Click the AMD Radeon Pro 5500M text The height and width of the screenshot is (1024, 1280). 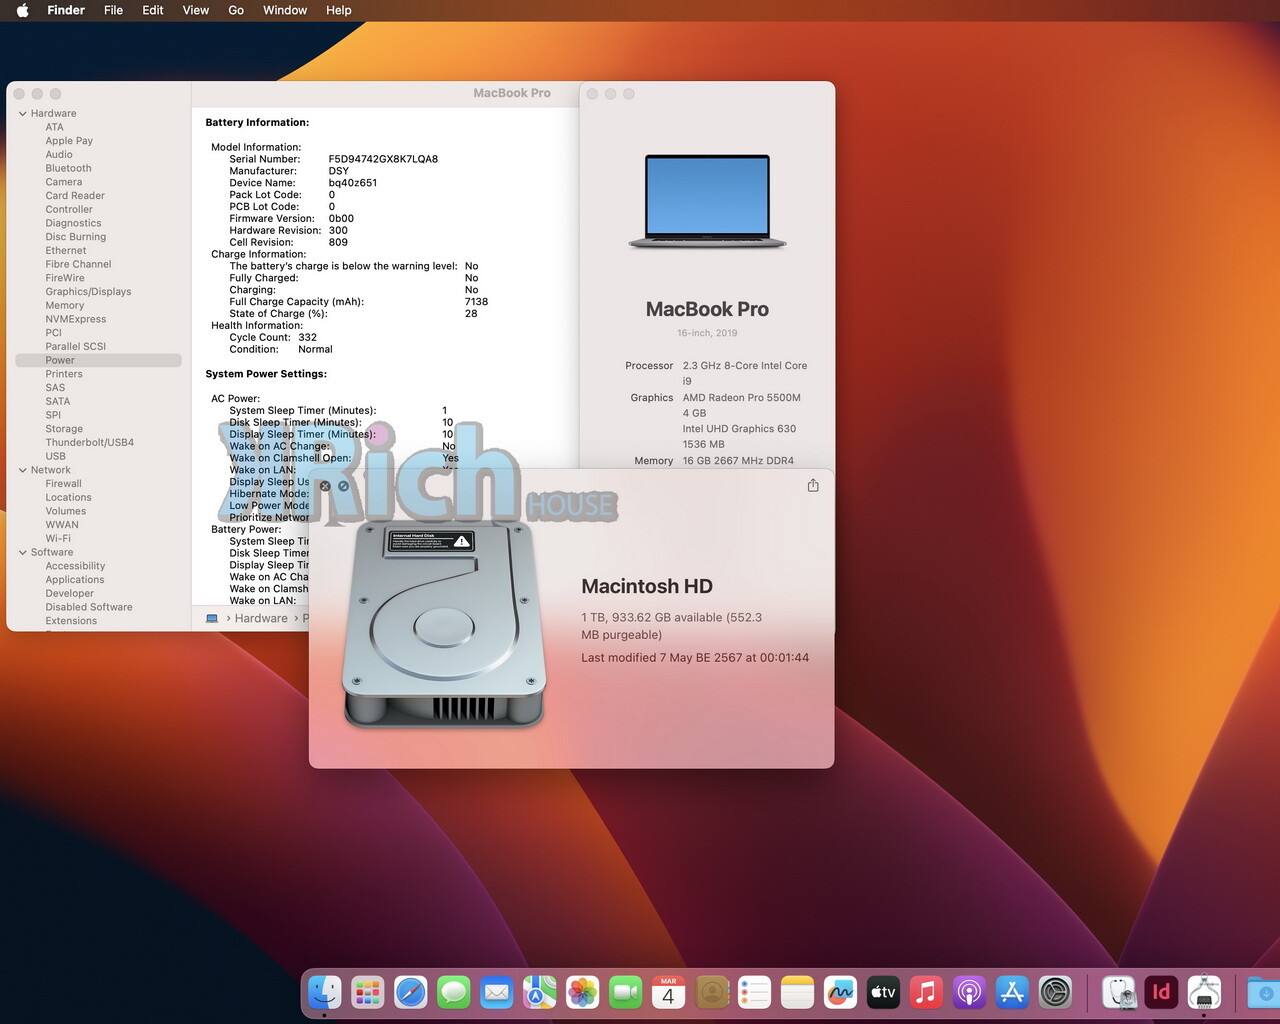point(741,397)
